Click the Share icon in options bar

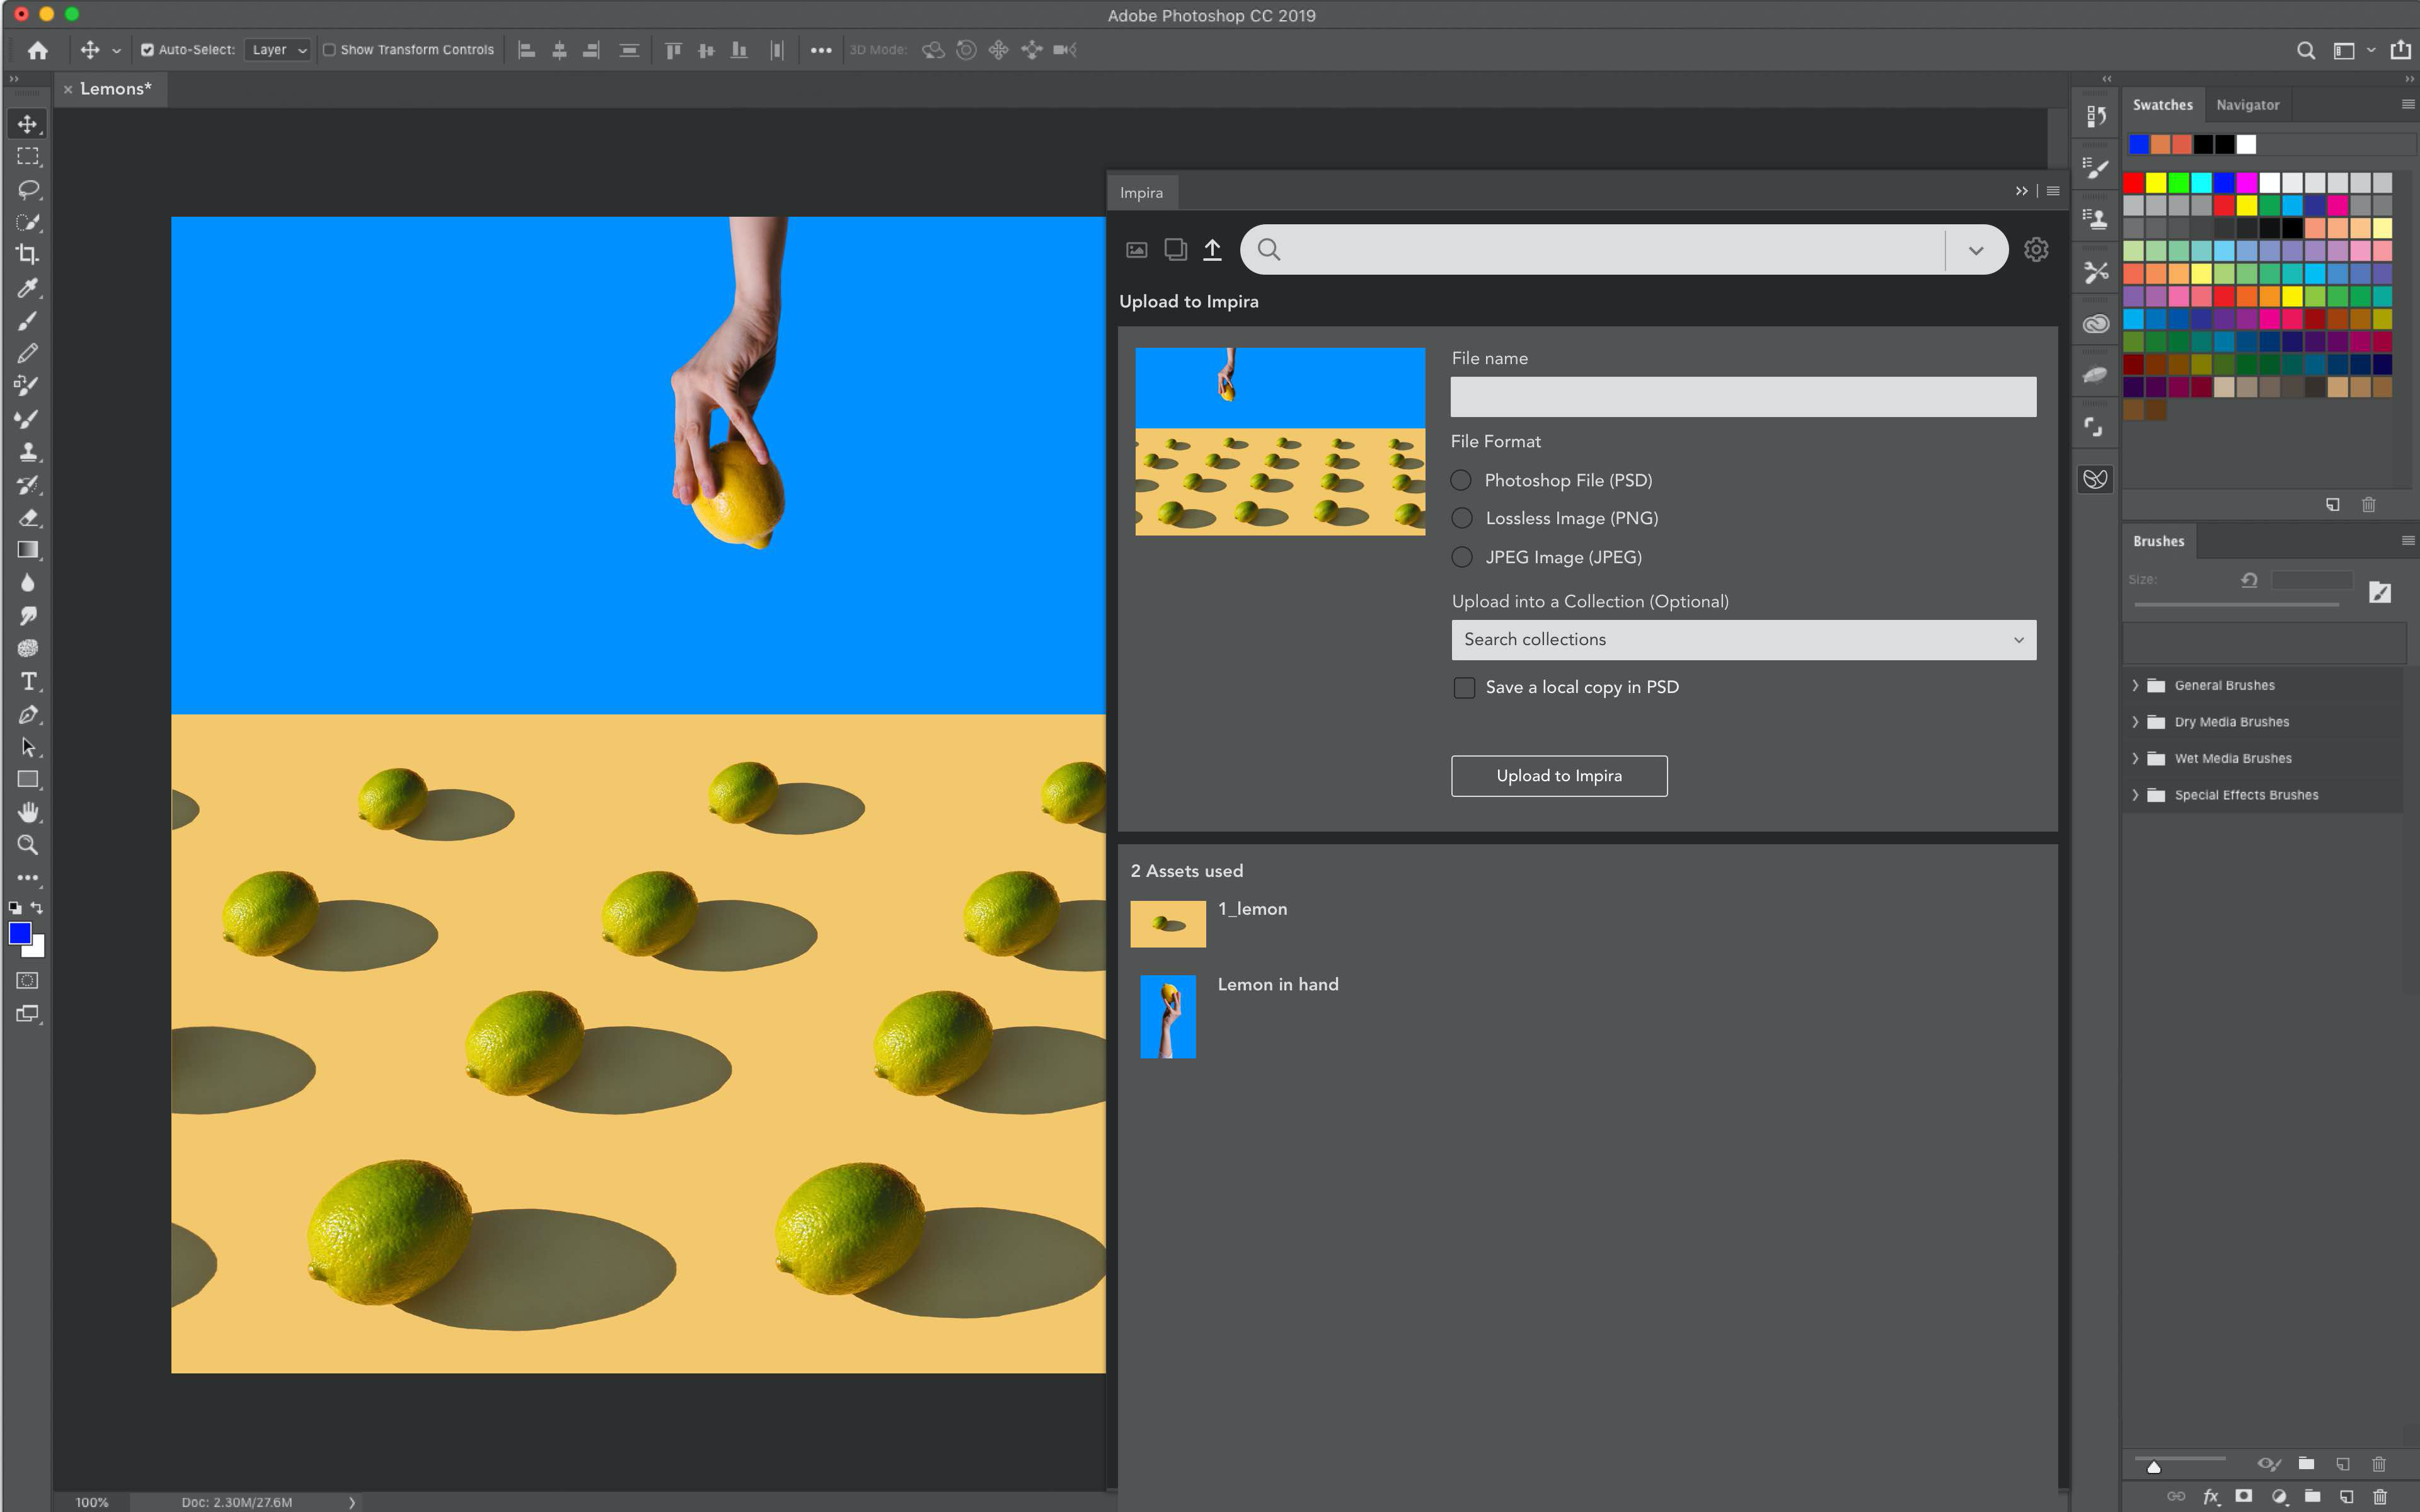tap(2401, 50)
